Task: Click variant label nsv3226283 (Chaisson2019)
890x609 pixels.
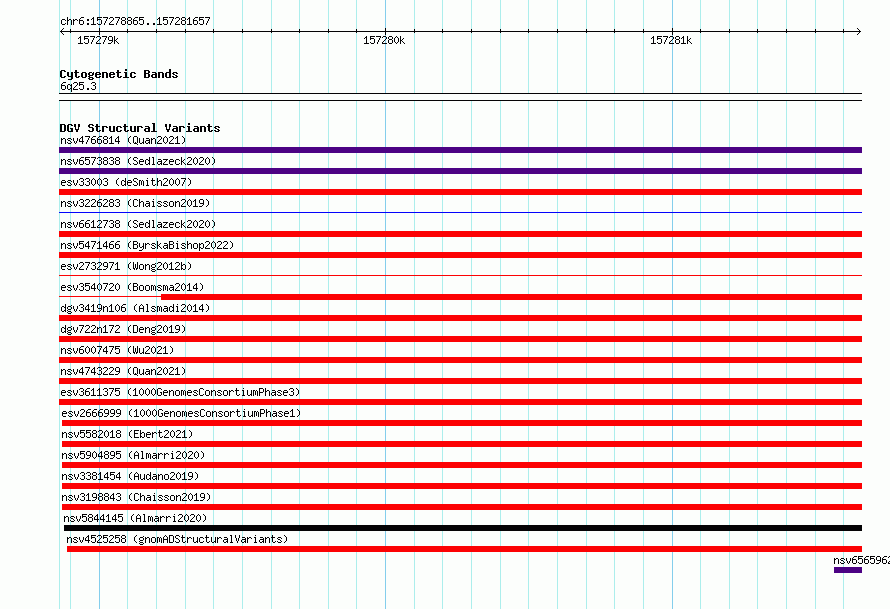Action: point(135,203)
